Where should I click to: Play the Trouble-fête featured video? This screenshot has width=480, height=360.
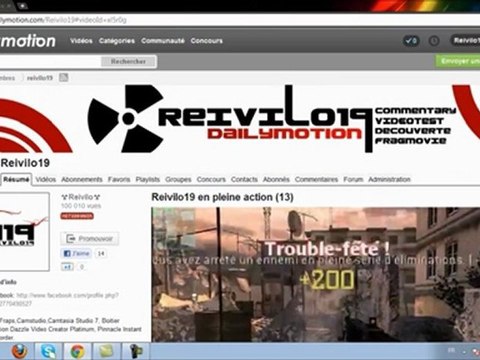click(x=316, y=274)
